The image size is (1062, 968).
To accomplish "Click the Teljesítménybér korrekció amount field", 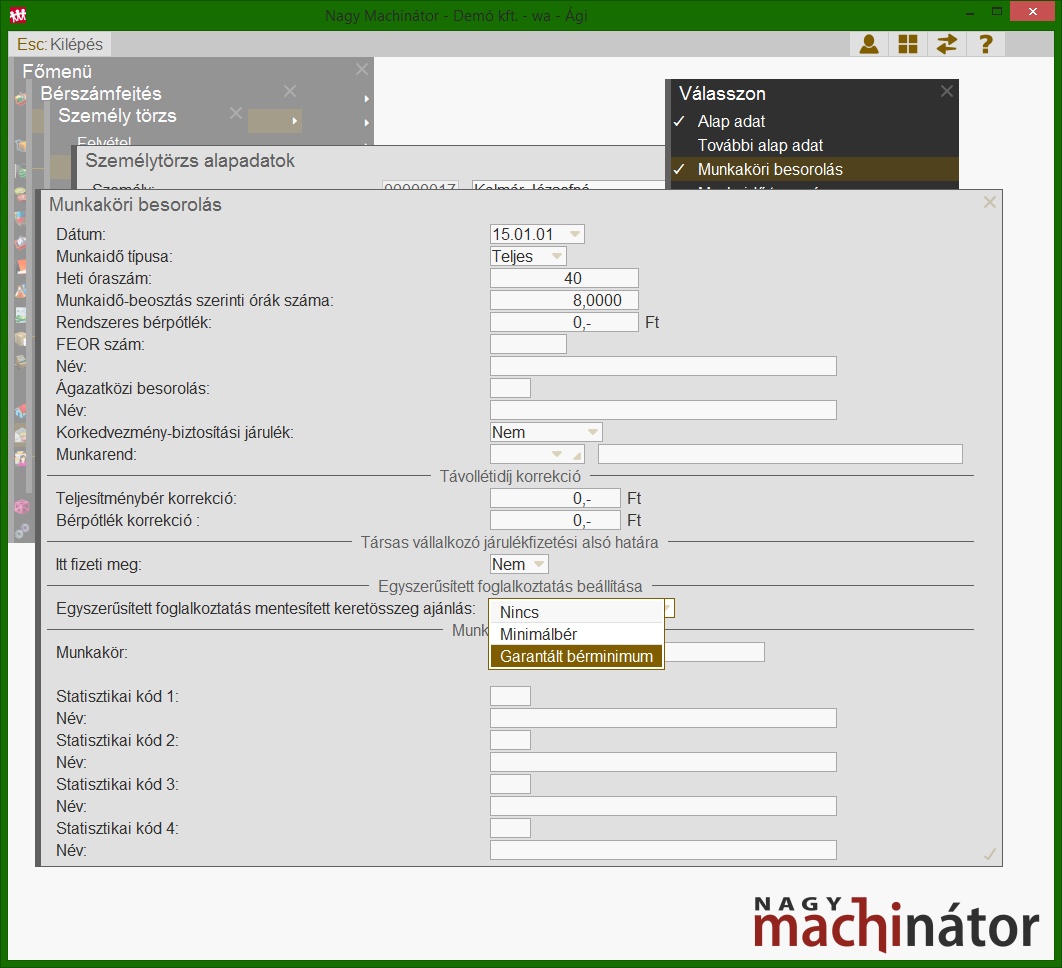I will pyautogui.click(x=555, y=499).
